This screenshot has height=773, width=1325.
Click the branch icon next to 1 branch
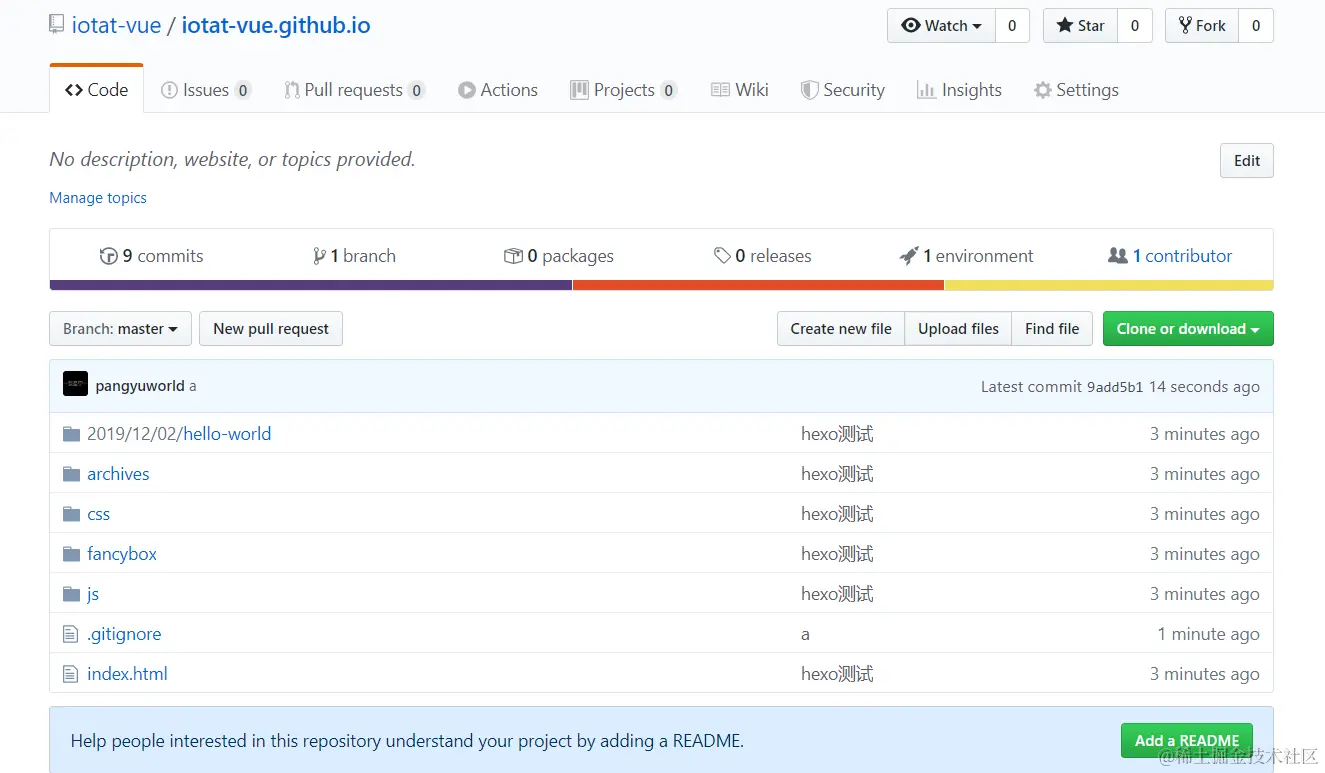click(x=319, y=256)
